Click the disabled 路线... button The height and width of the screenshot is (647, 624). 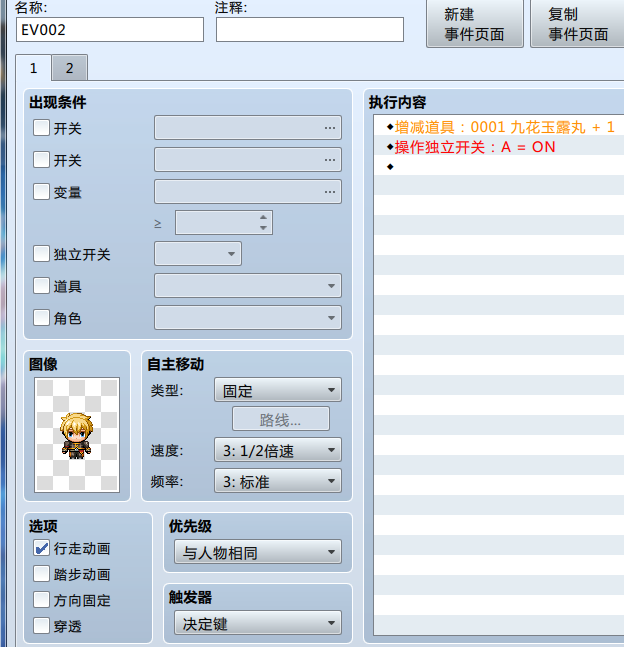281,419
